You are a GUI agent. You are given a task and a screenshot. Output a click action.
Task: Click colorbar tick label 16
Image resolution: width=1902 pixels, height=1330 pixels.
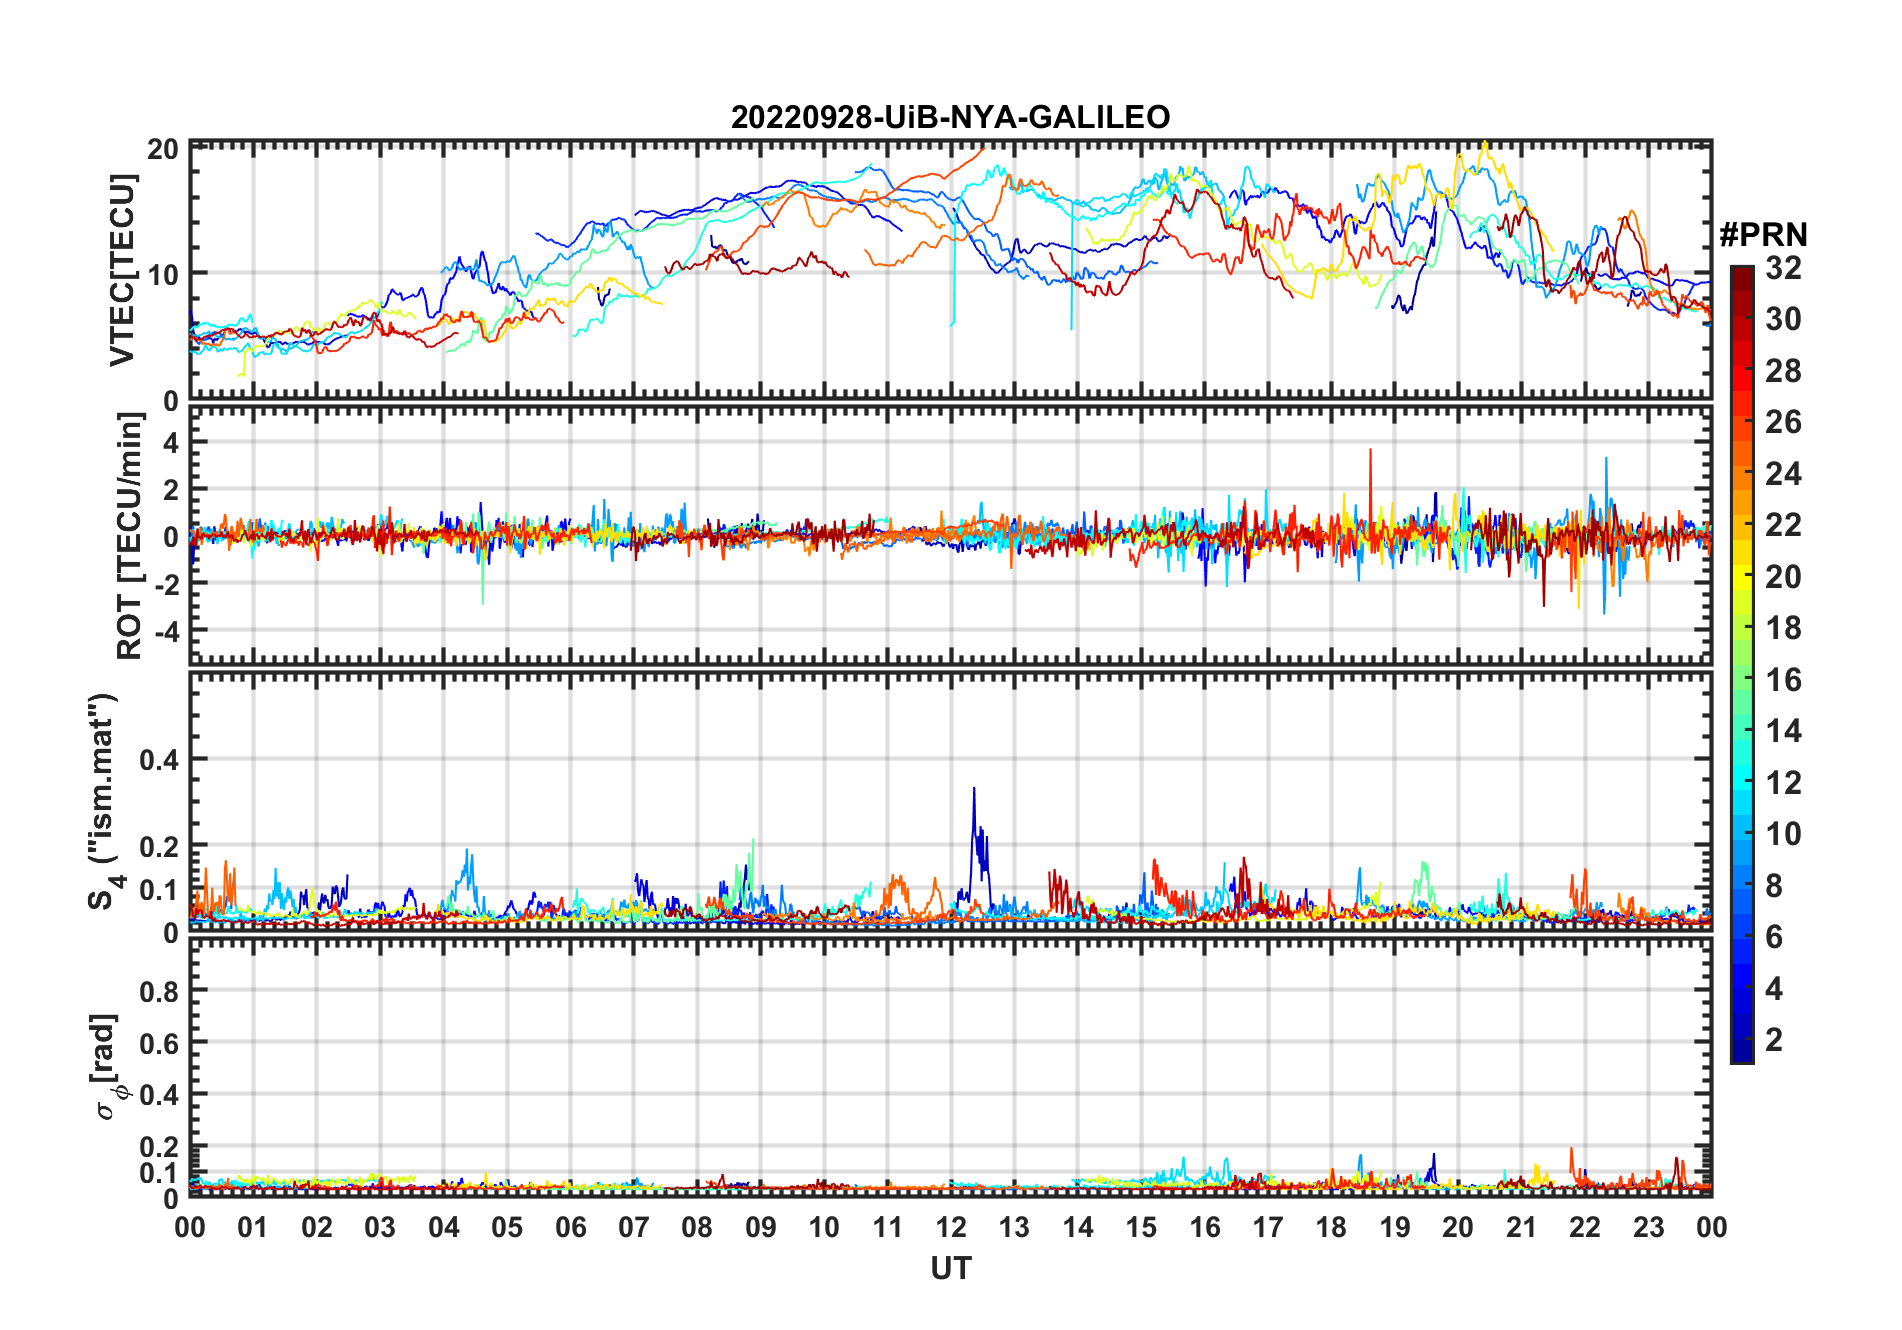click(1783, 680)
